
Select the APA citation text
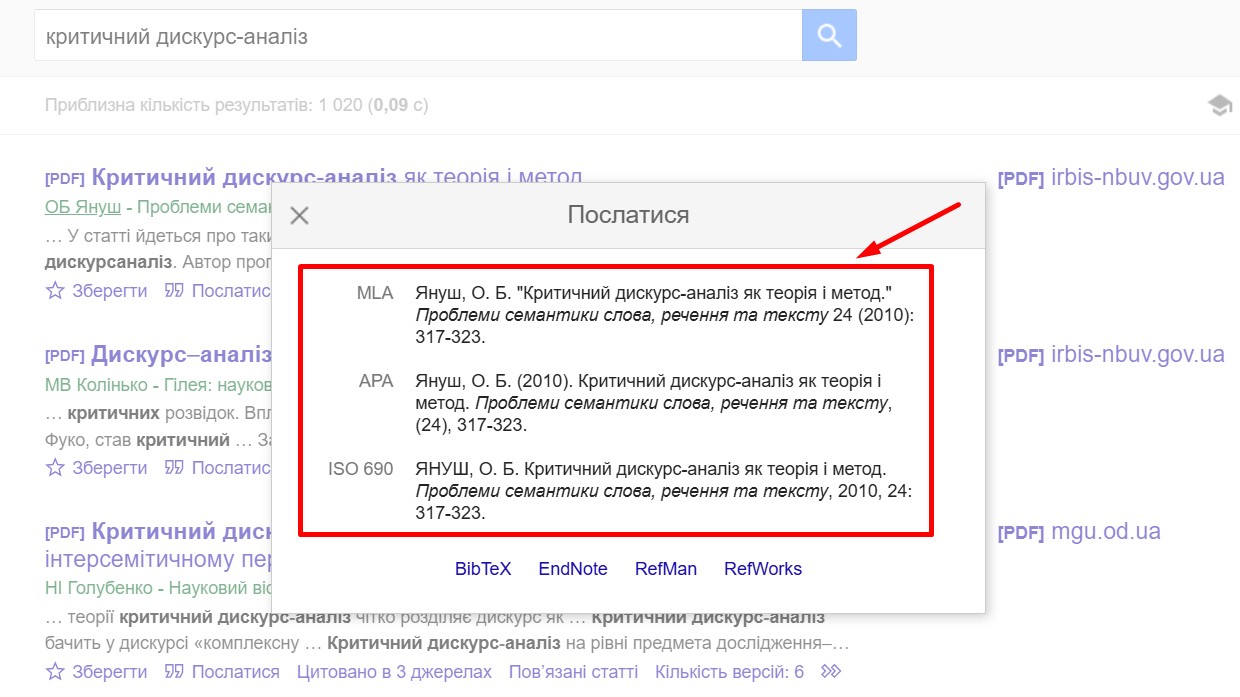(654, 403)
